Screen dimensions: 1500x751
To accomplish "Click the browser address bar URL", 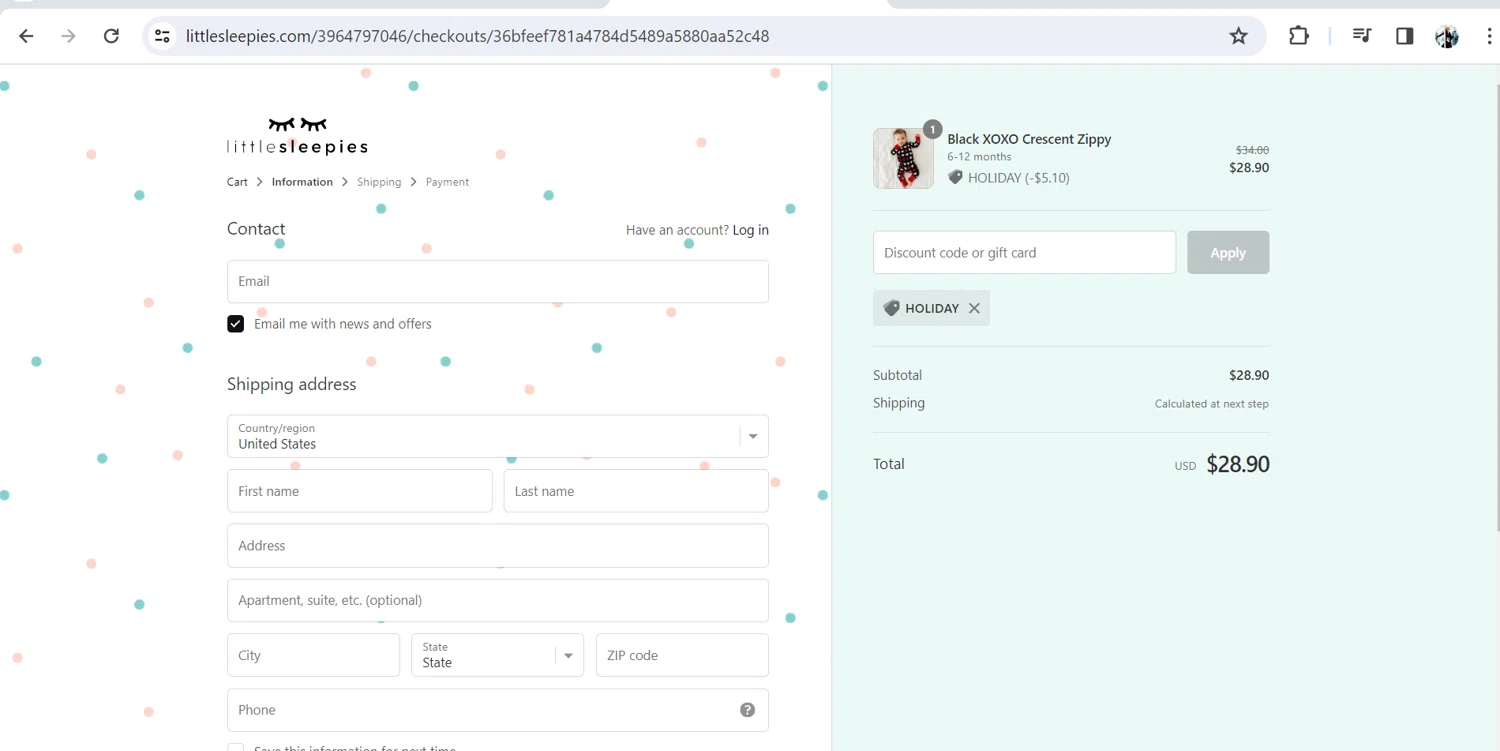I will click(x=477, y=36).
